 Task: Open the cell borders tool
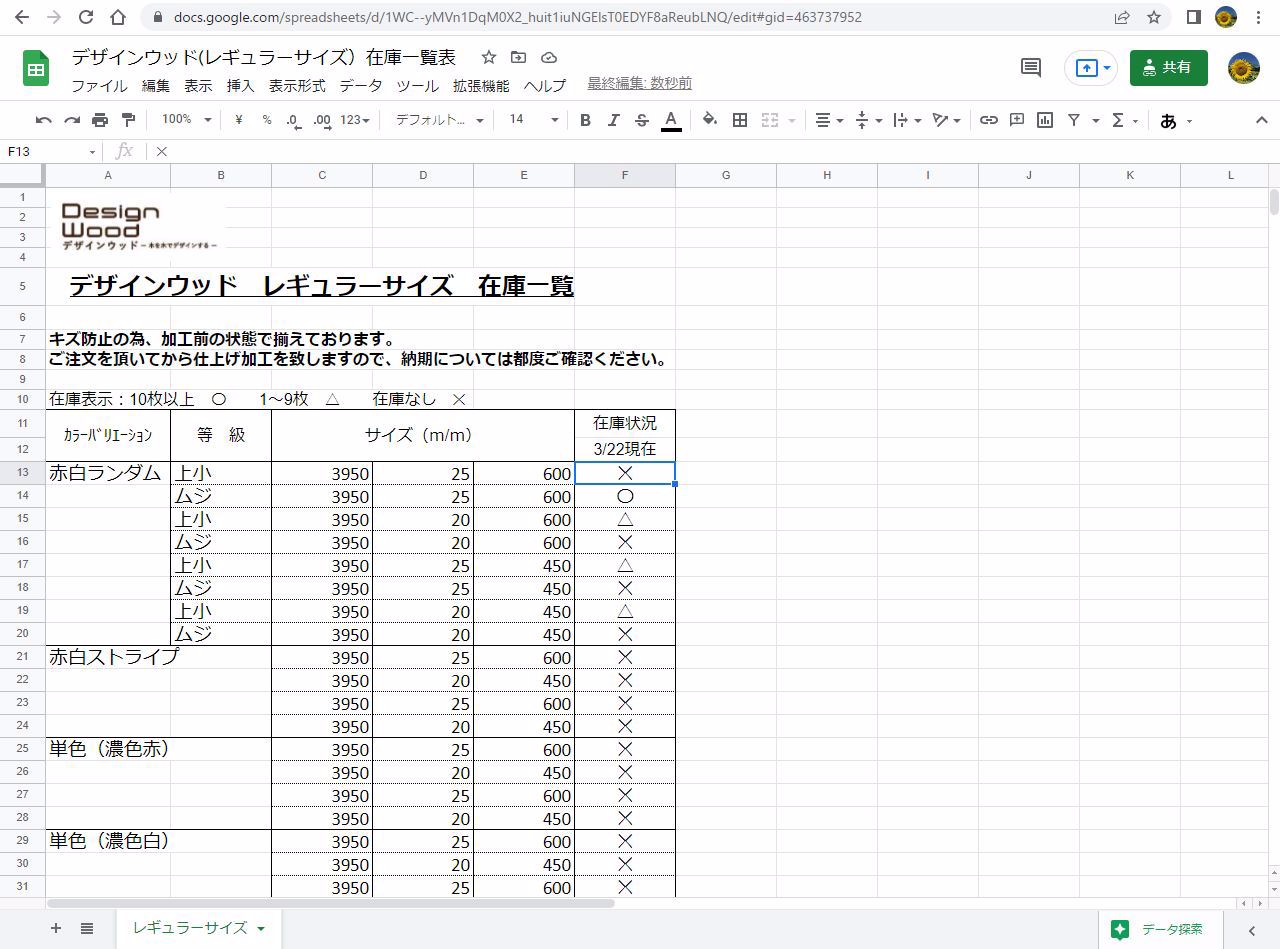point(740,120)
